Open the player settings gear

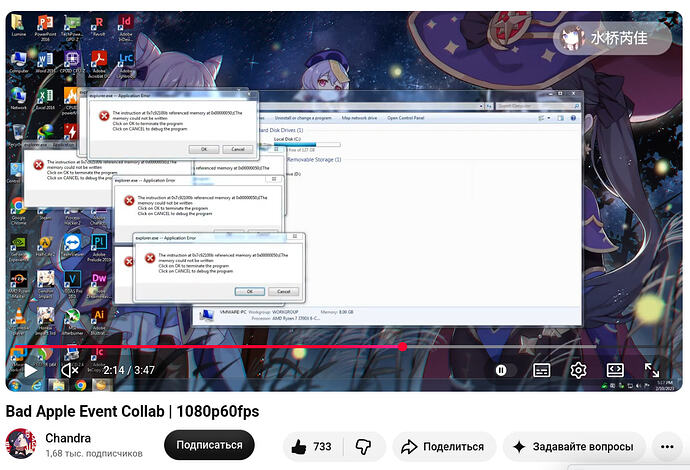[578, 370]
